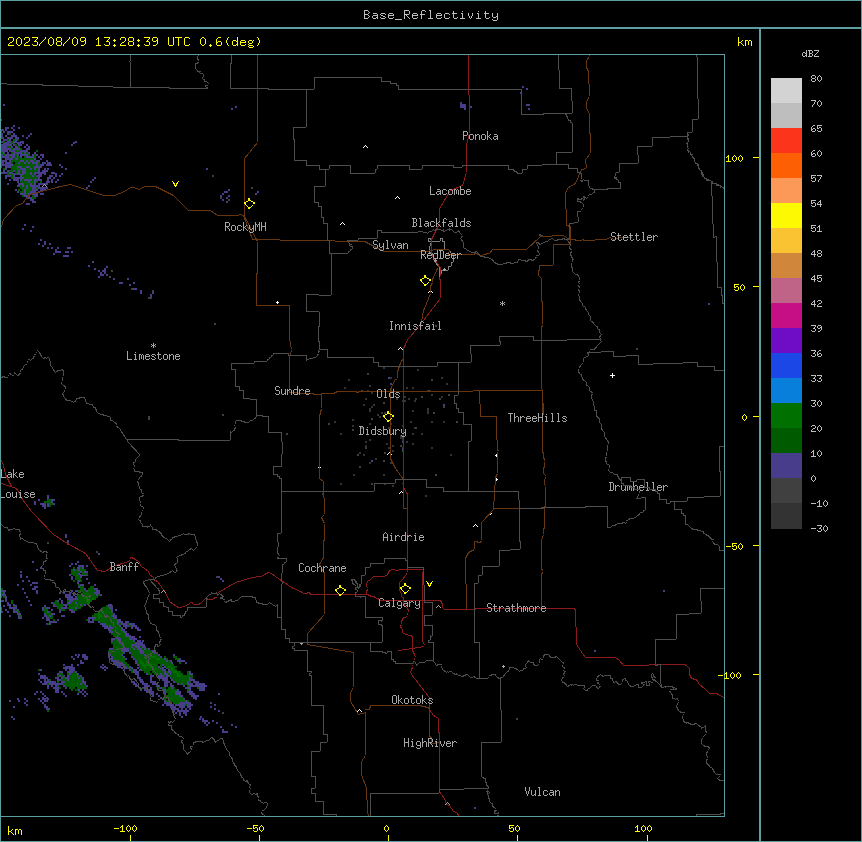Select the yellow diamond marker south of RedDeer
862x842 pixels.
click(x=426, y=281)
